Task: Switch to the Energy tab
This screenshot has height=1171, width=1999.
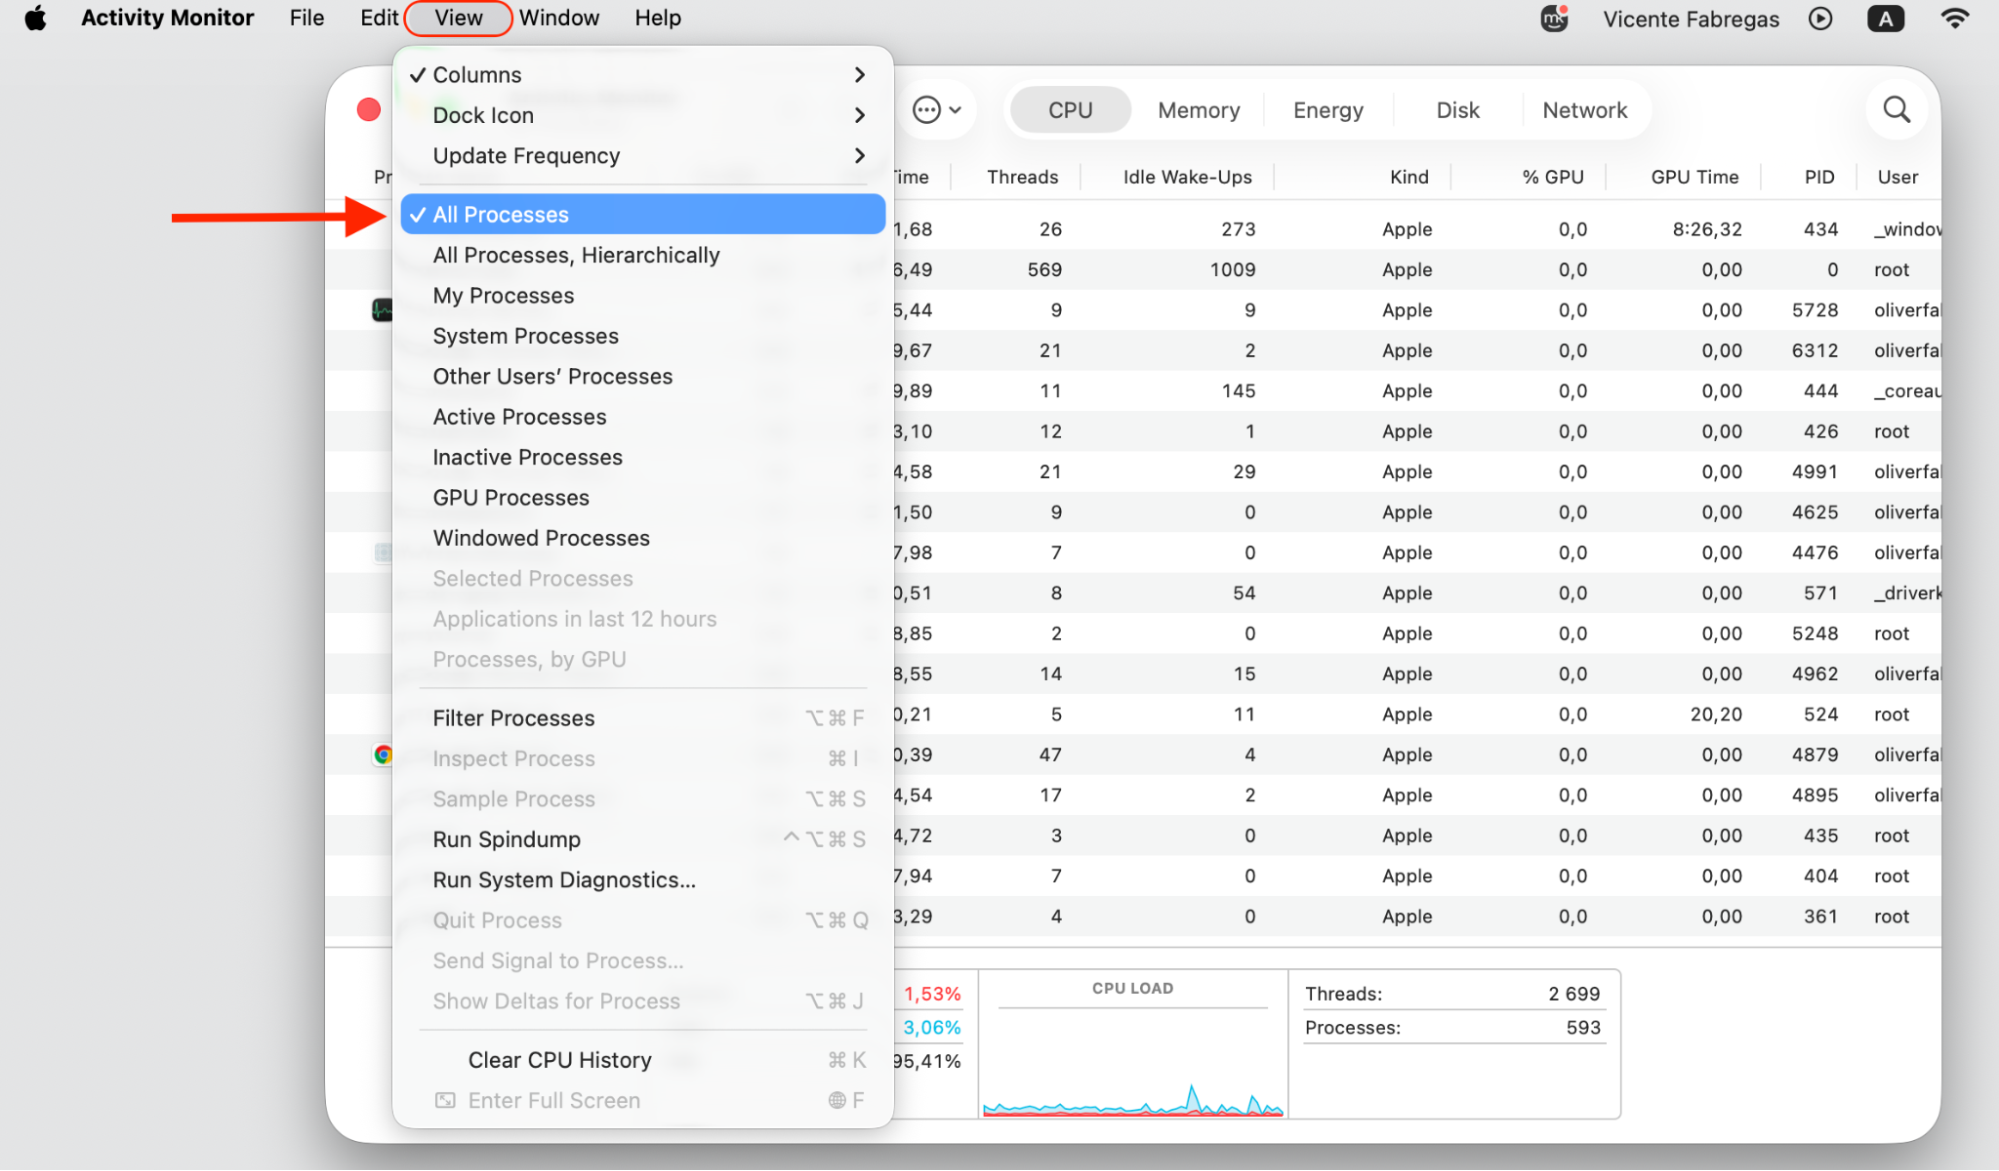Action: [1328, 110]
